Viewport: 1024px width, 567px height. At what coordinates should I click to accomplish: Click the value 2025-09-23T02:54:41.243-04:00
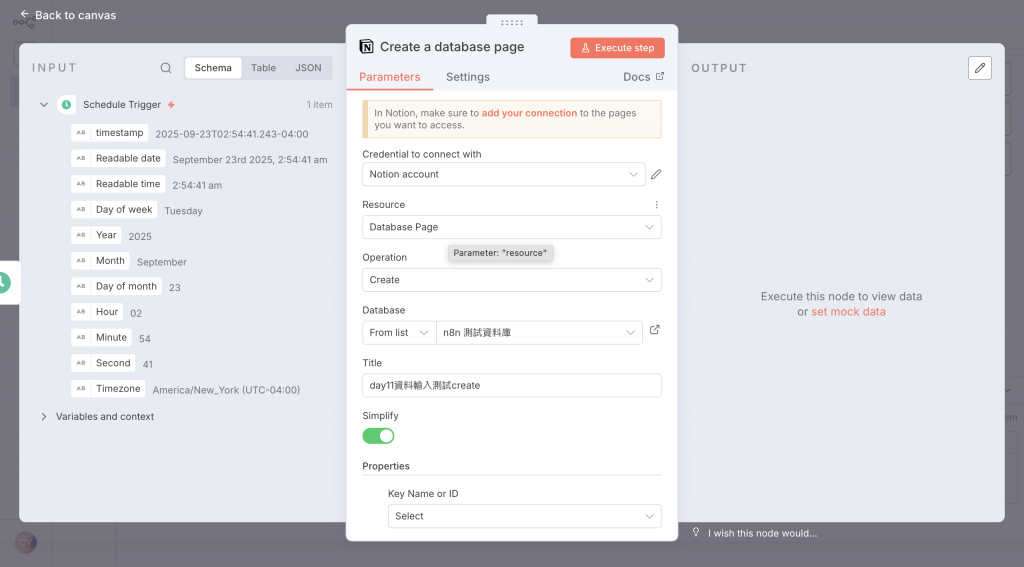(232, 134)
